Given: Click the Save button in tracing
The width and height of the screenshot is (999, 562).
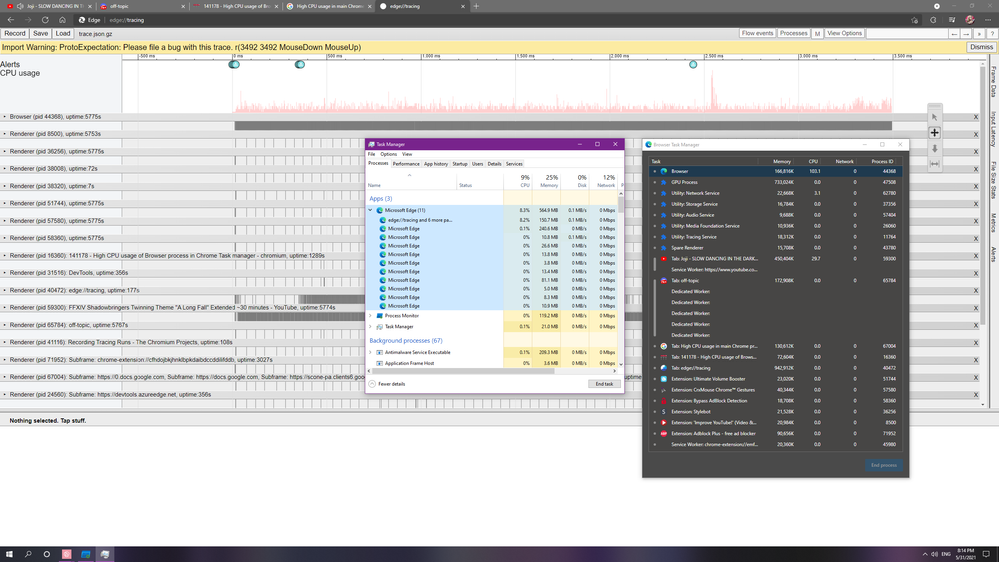Looking at the screenshot, I should pyautogui.click(x=40, y=34).
